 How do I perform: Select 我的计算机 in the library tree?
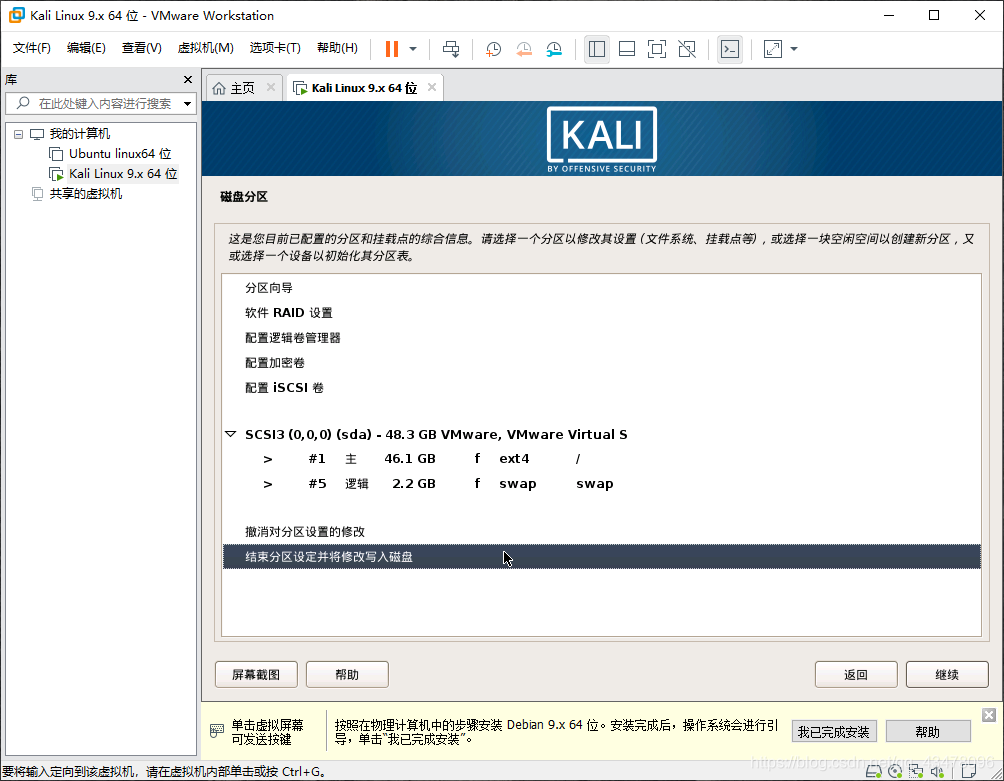pos(79,134)
